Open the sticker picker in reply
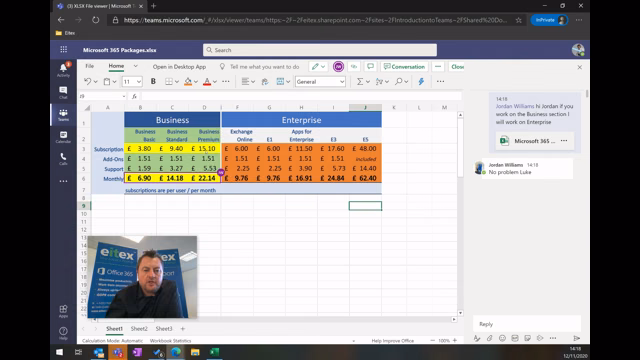640x360 pixels. [x=527, y=338]
